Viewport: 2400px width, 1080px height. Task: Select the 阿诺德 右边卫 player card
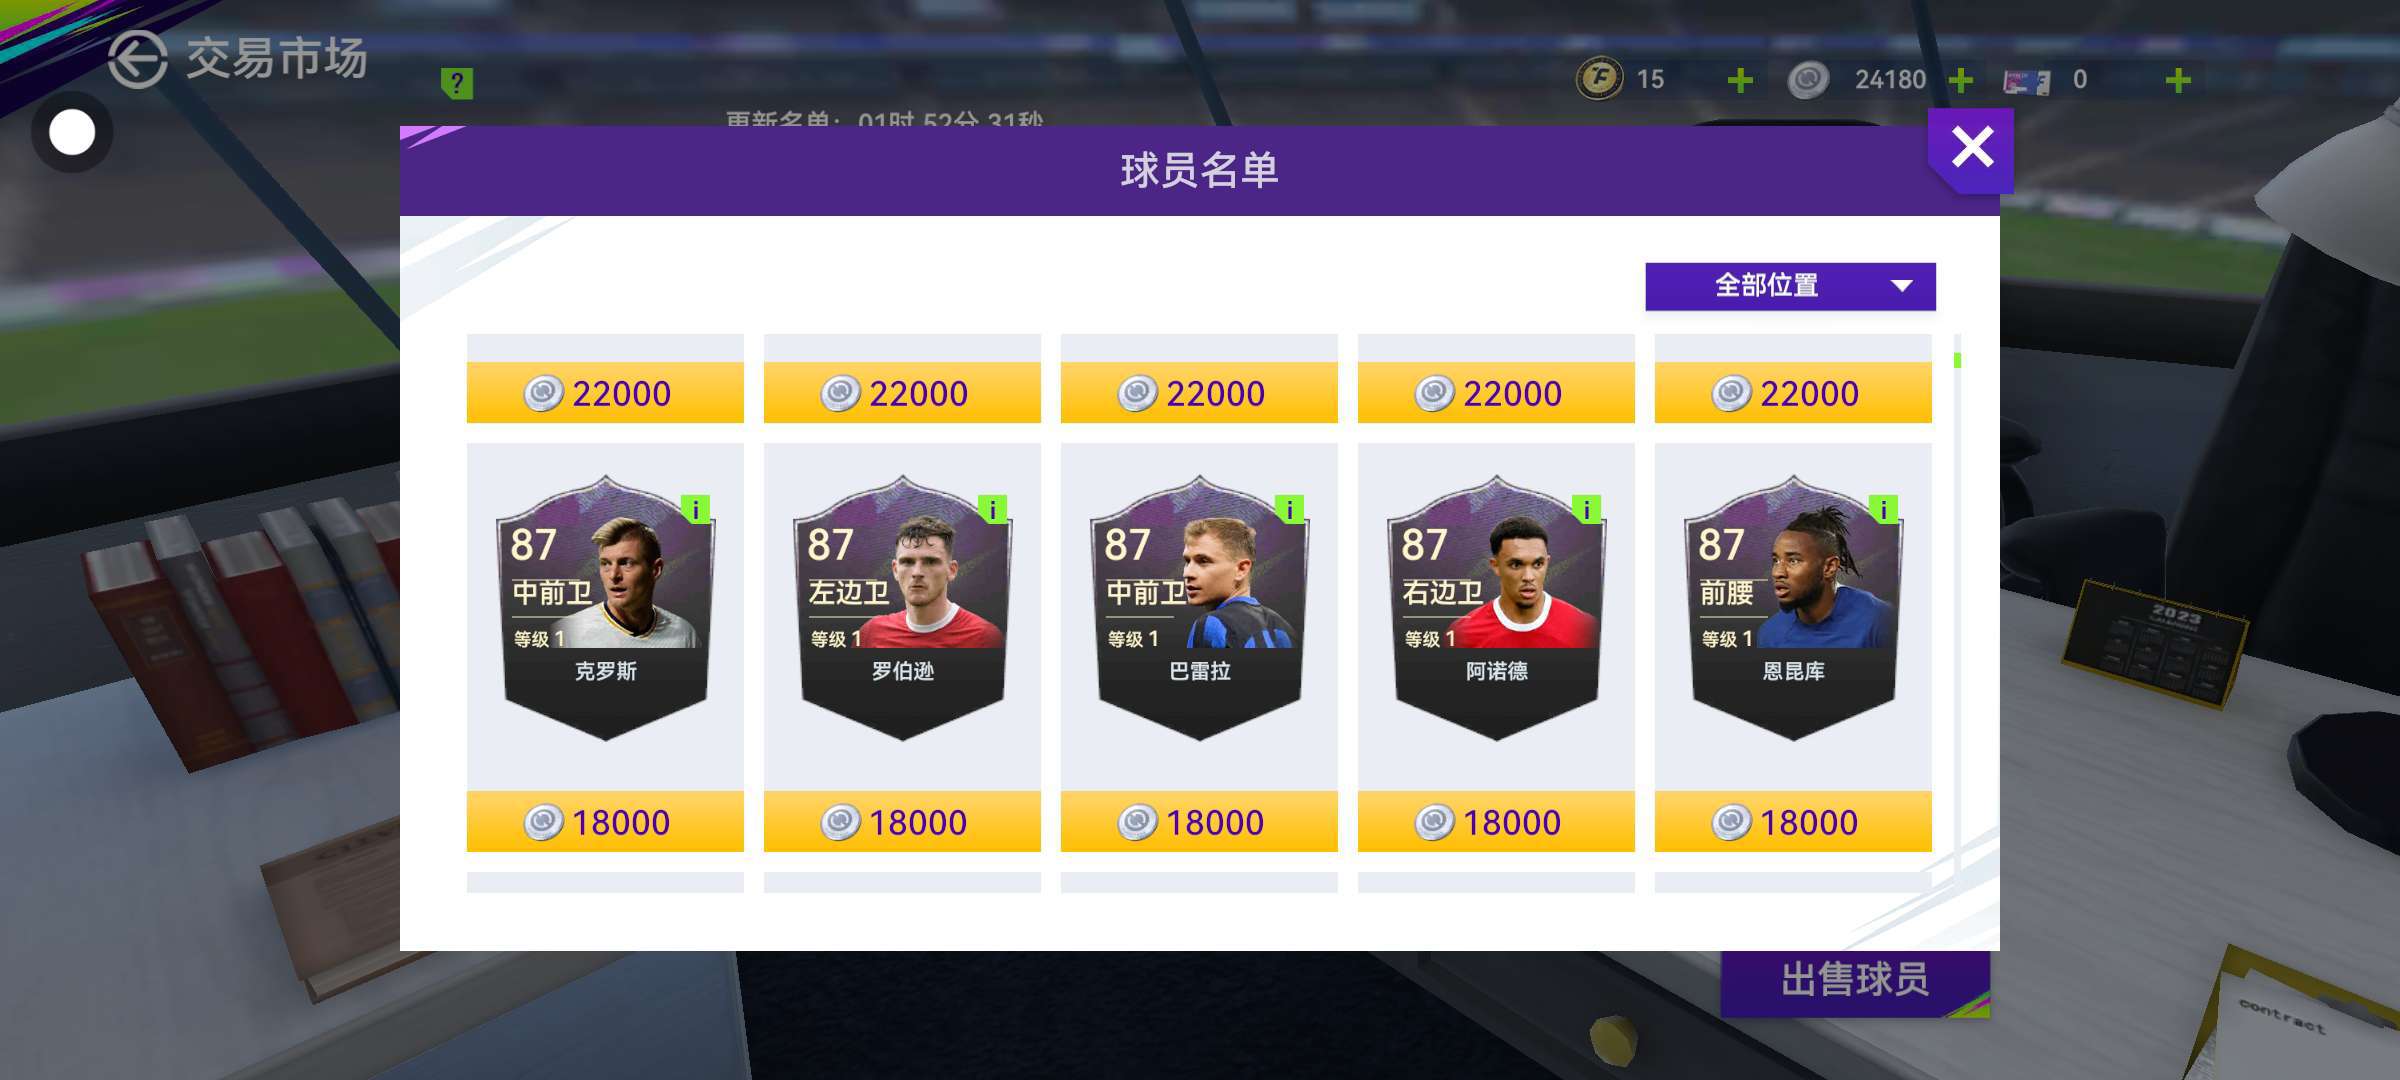point(1496,608)
